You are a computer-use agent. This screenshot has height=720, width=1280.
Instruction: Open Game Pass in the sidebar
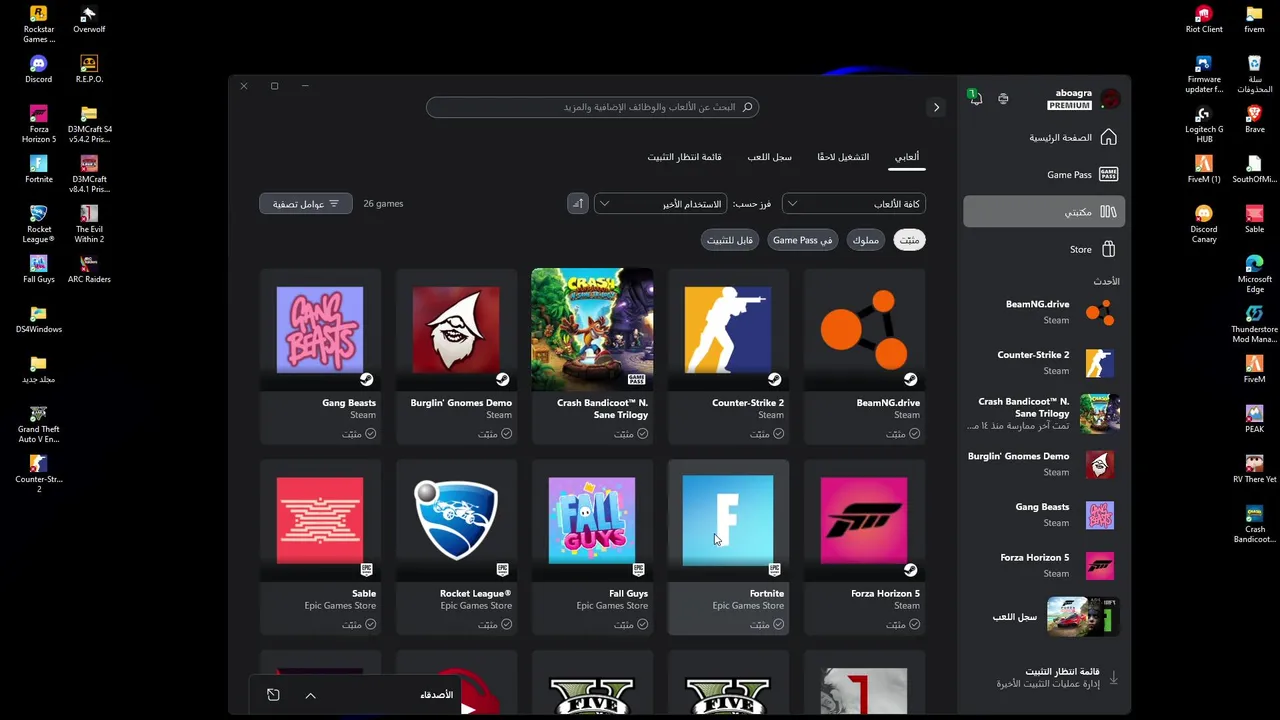1043,174
